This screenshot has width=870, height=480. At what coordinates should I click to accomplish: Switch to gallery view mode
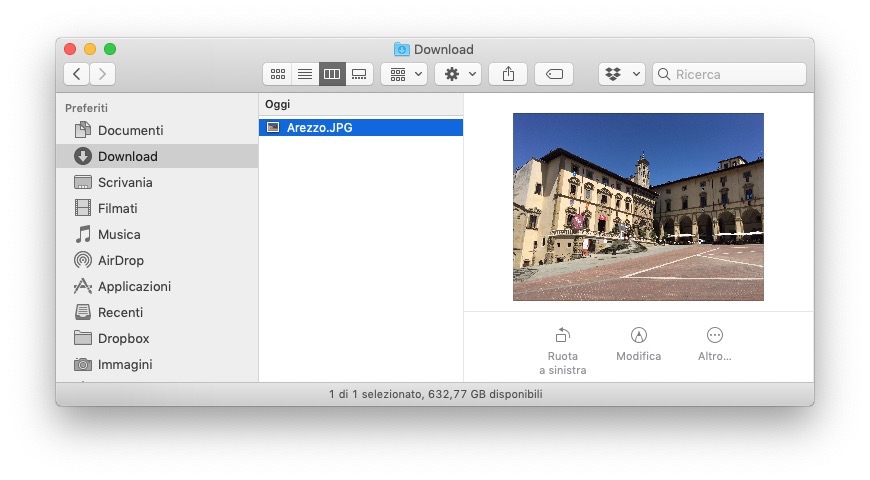(x=359, y=74)
